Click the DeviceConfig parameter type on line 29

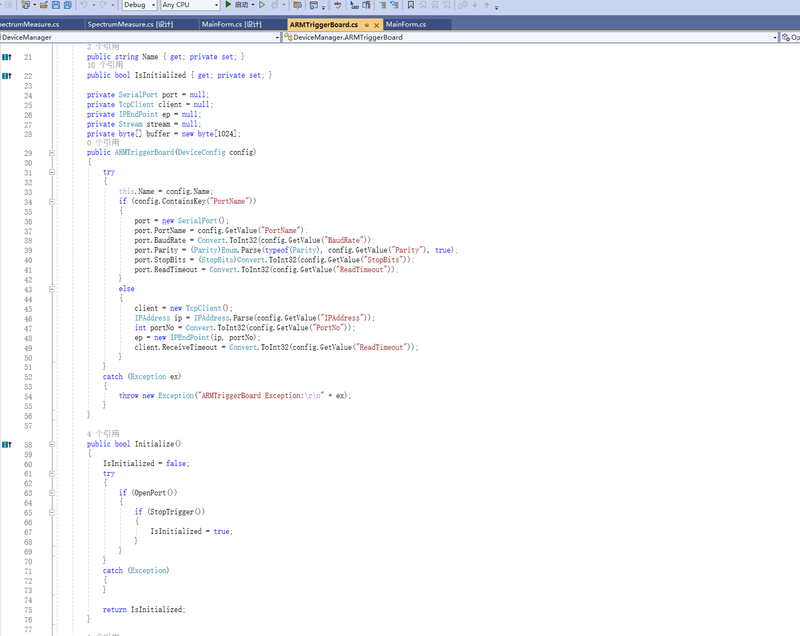tap(201, 152)
